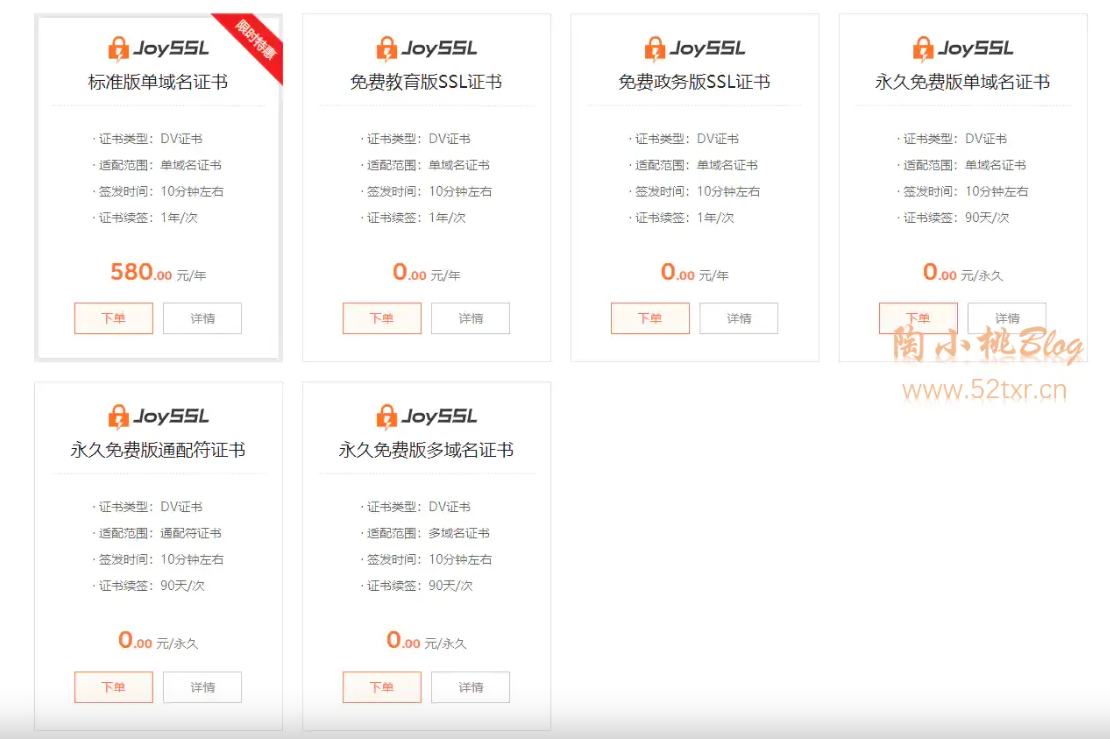Click 0.00 元/永久 price on 永久免费版单域名证书
Screen dimensions: 1110x739
(x=963, y=273)
